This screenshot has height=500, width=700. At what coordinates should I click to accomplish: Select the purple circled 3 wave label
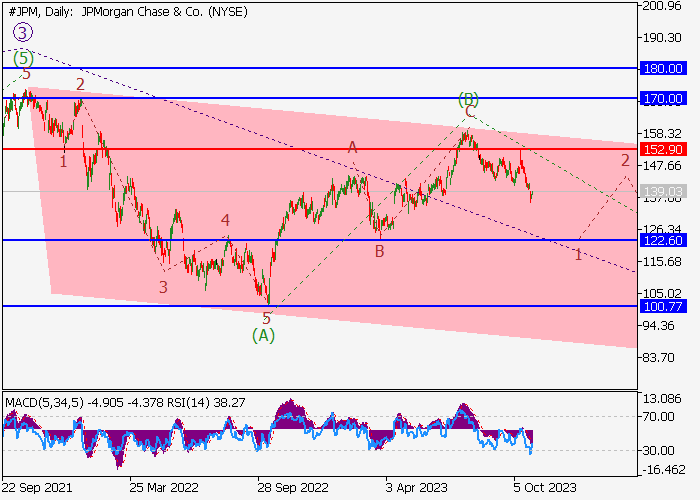click(23, 33)
